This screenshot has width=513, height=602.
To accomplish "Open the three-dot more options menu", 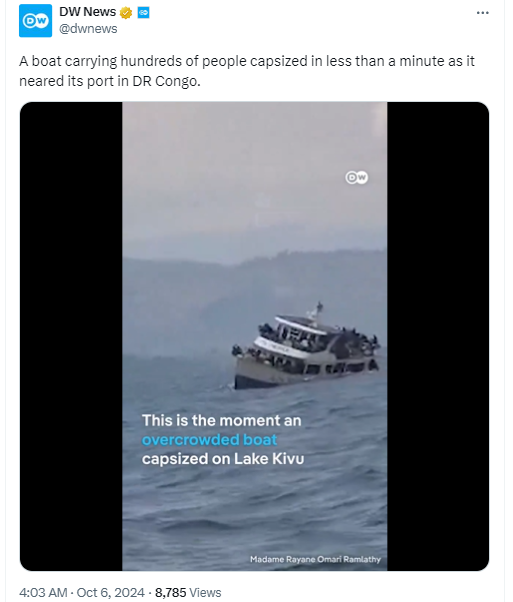I will (483, 13).
